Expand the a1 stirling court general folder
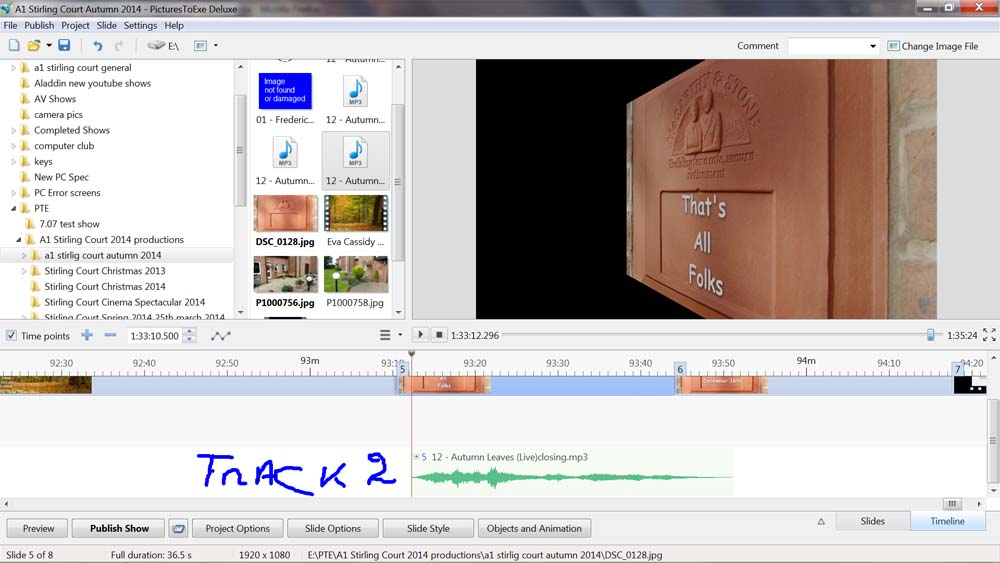 13,68
